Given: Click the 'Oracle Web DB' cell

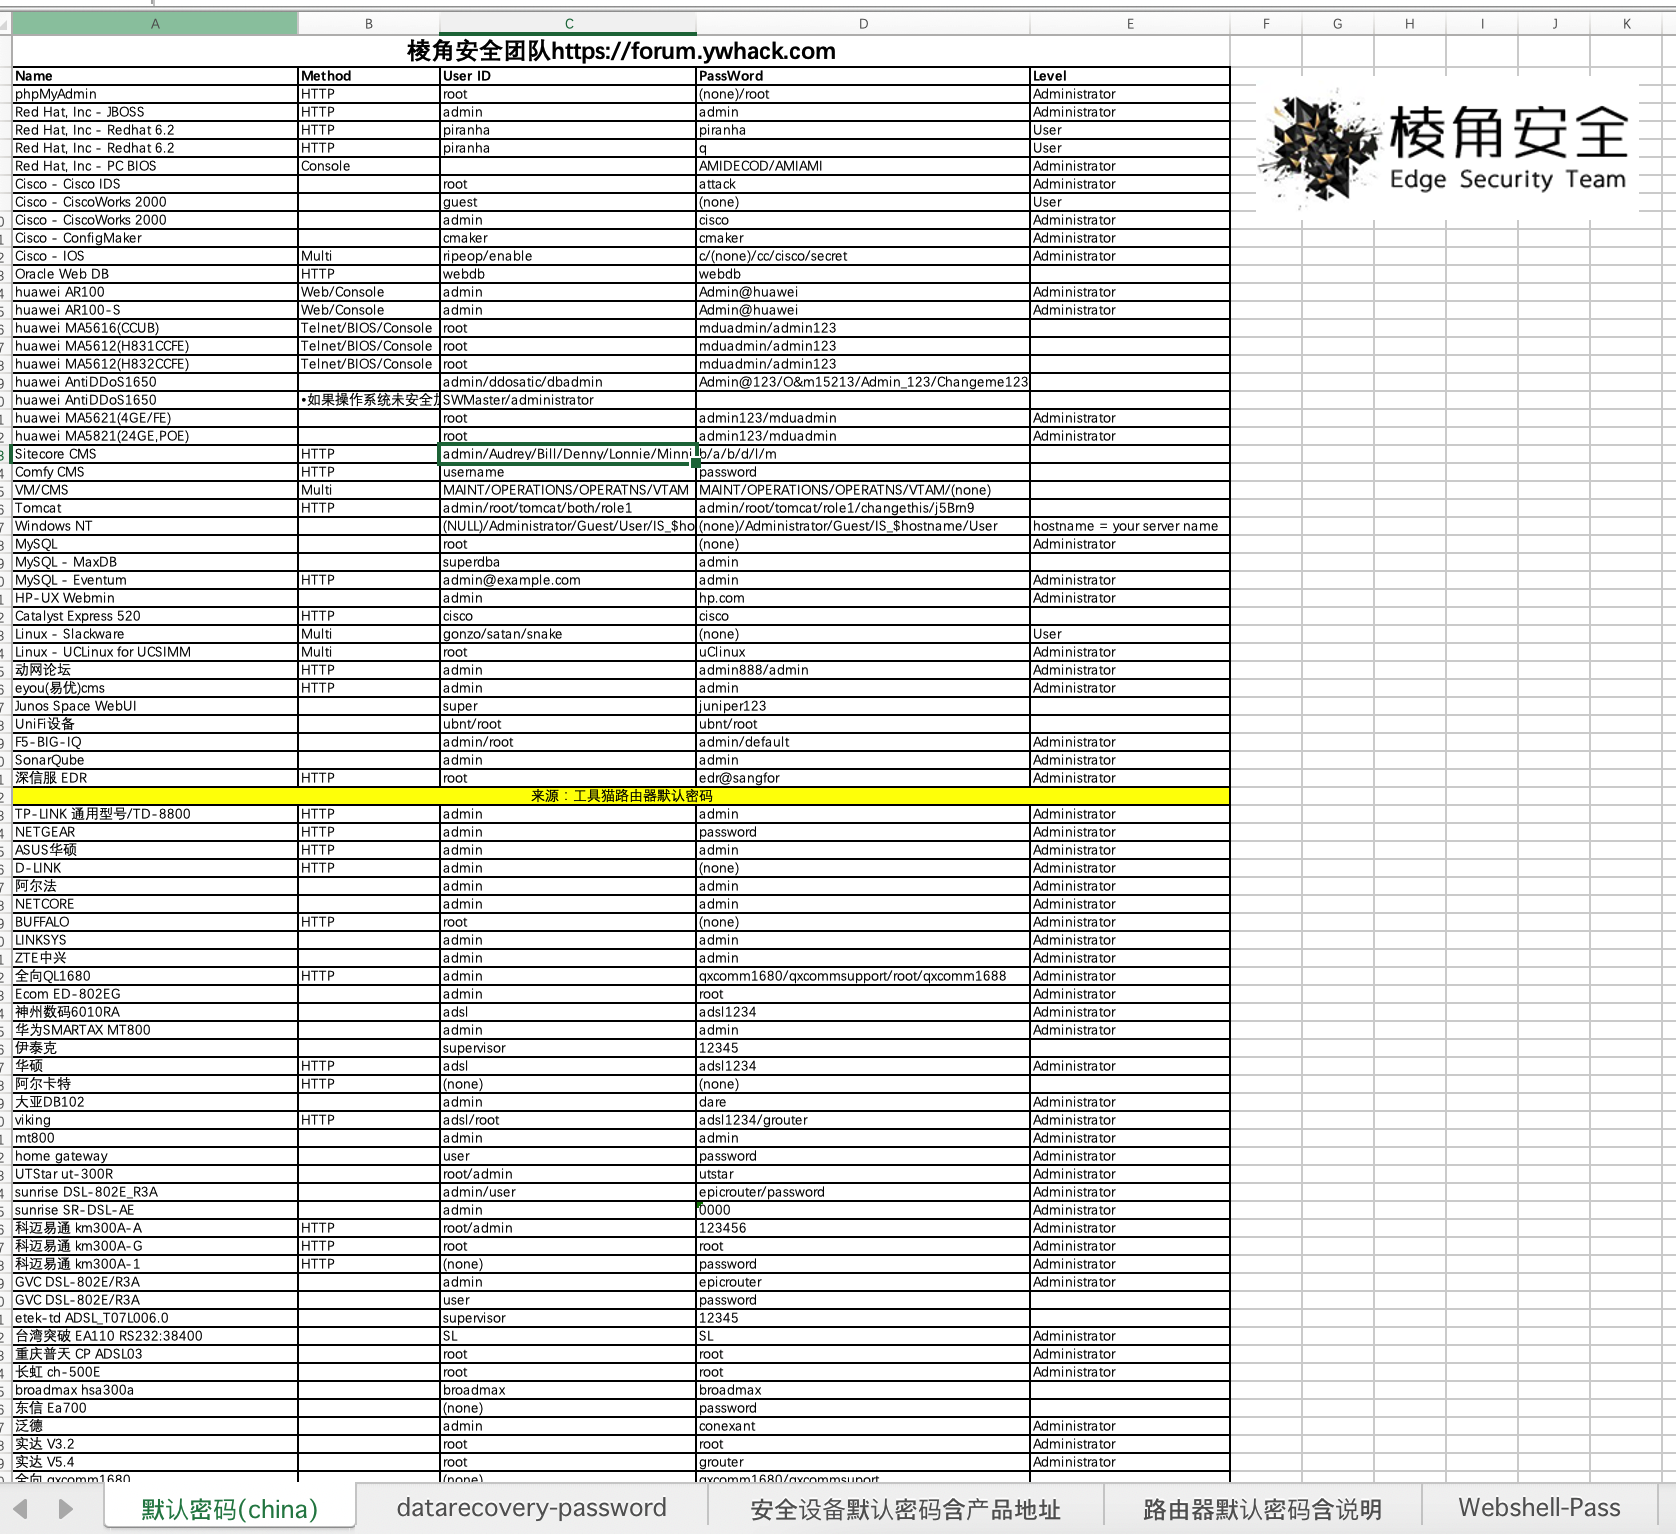Looking at the screenshot, I should (x=155, y=274).
